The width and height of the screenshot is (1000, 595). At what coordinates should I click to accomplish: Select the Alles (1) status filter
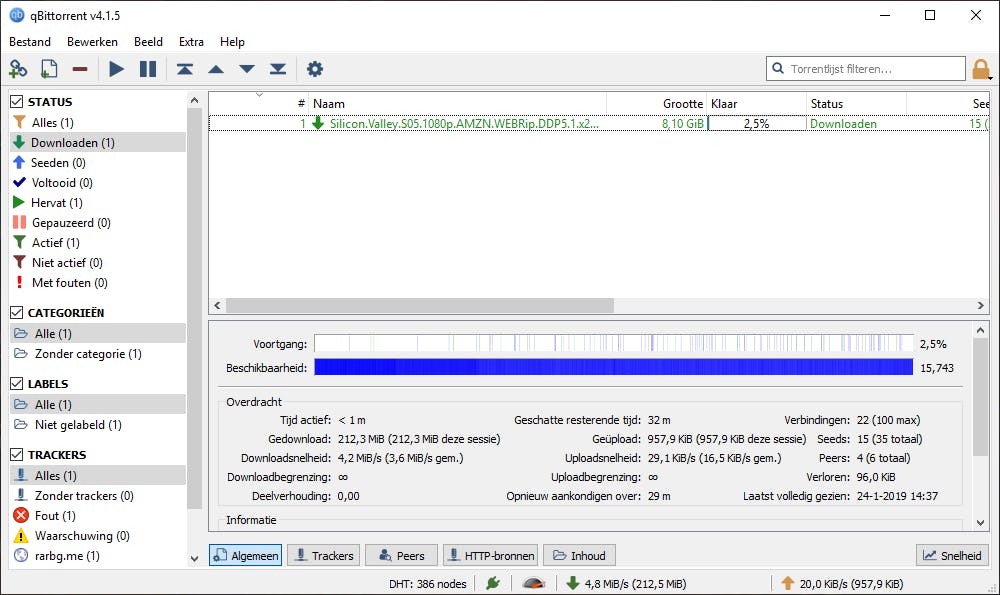pos(98,122)
